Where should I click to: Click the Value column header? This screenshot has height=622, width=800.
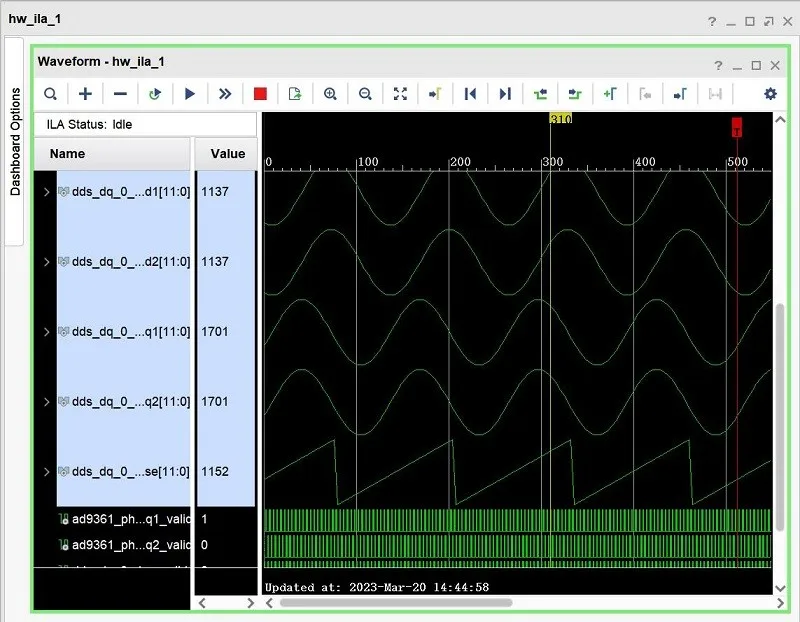[227, 154]
